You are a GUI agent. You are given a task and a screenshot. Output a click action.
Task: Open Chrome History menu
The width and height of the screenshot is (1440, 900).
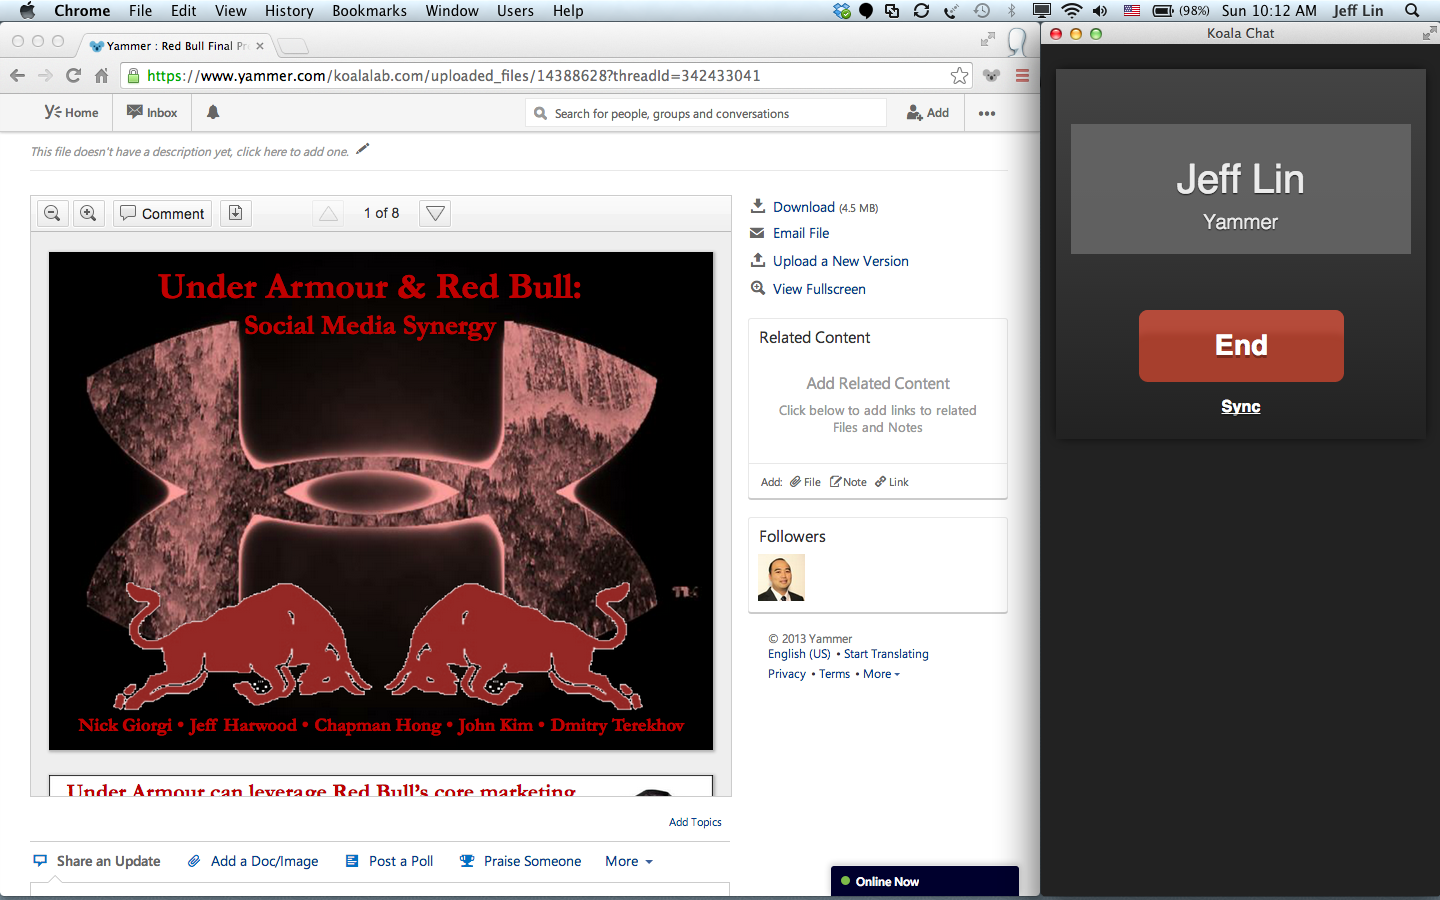(289, 10)
